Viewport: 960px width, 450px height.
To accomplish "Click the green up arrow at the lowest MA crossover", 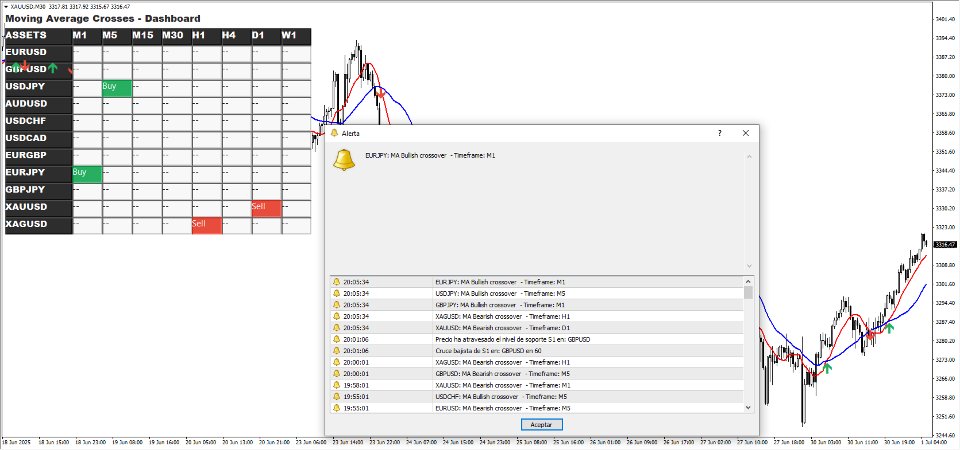I will 827,368.
